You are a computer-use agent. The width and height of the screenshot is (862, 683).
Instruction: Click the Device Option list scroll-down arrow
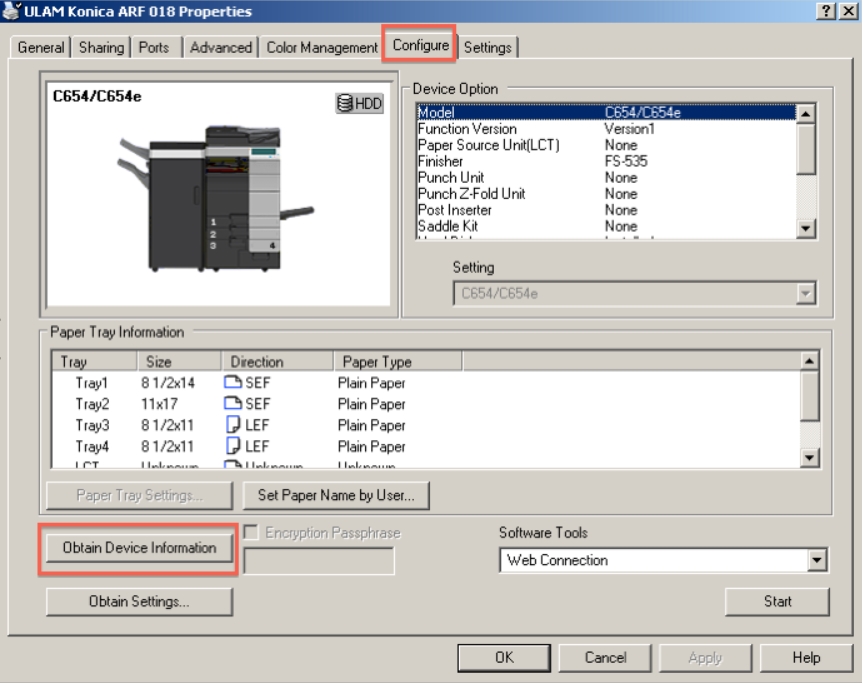(805, 228)
